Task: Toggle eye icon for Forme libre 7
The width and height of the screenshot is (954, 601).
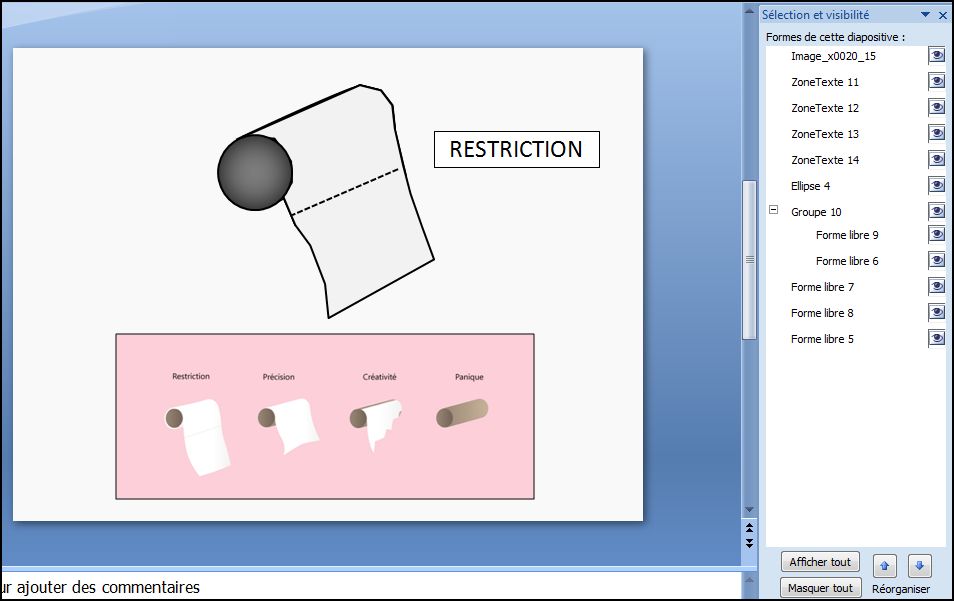Action: [x=936, y=287]
